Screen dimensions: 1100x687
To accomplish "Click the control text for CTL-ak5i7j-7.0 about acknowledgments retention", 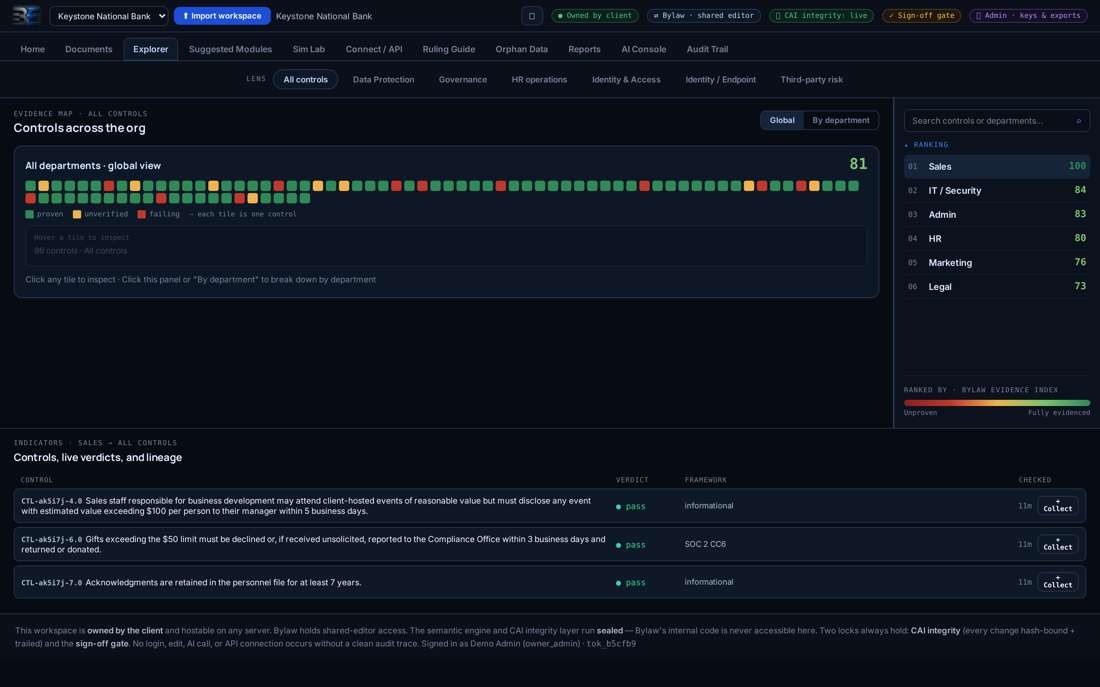I will [223, 582].
